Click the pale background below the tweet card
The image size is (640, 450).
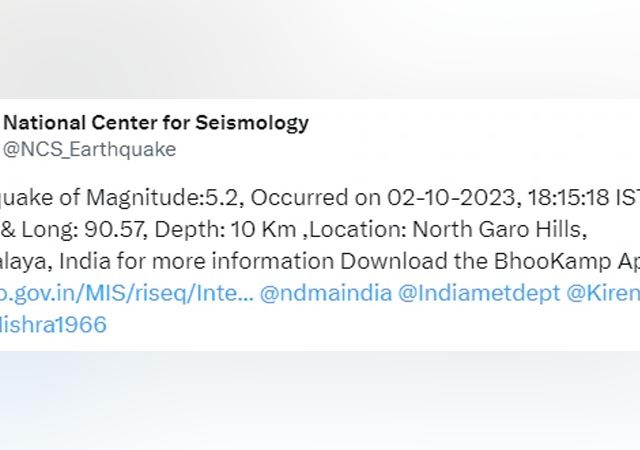[320, 400]
